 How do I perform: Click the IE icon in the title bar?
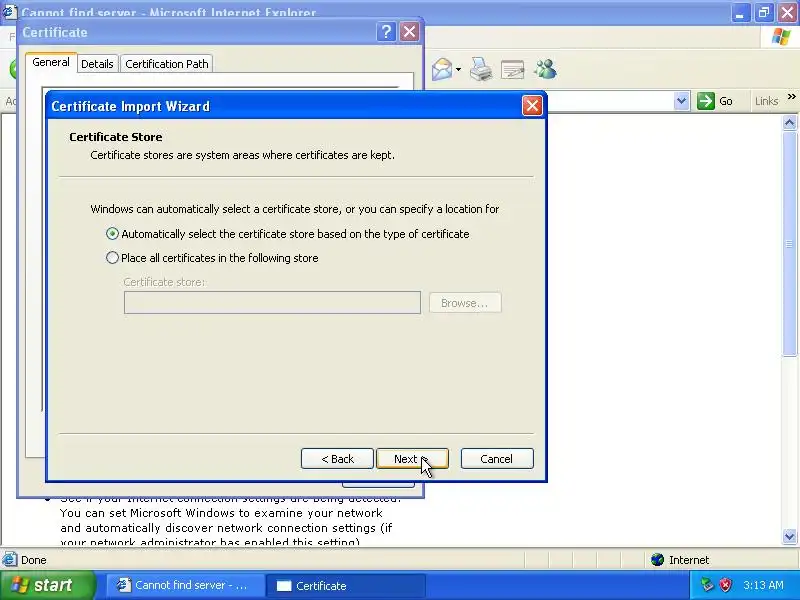coord(9,11)
